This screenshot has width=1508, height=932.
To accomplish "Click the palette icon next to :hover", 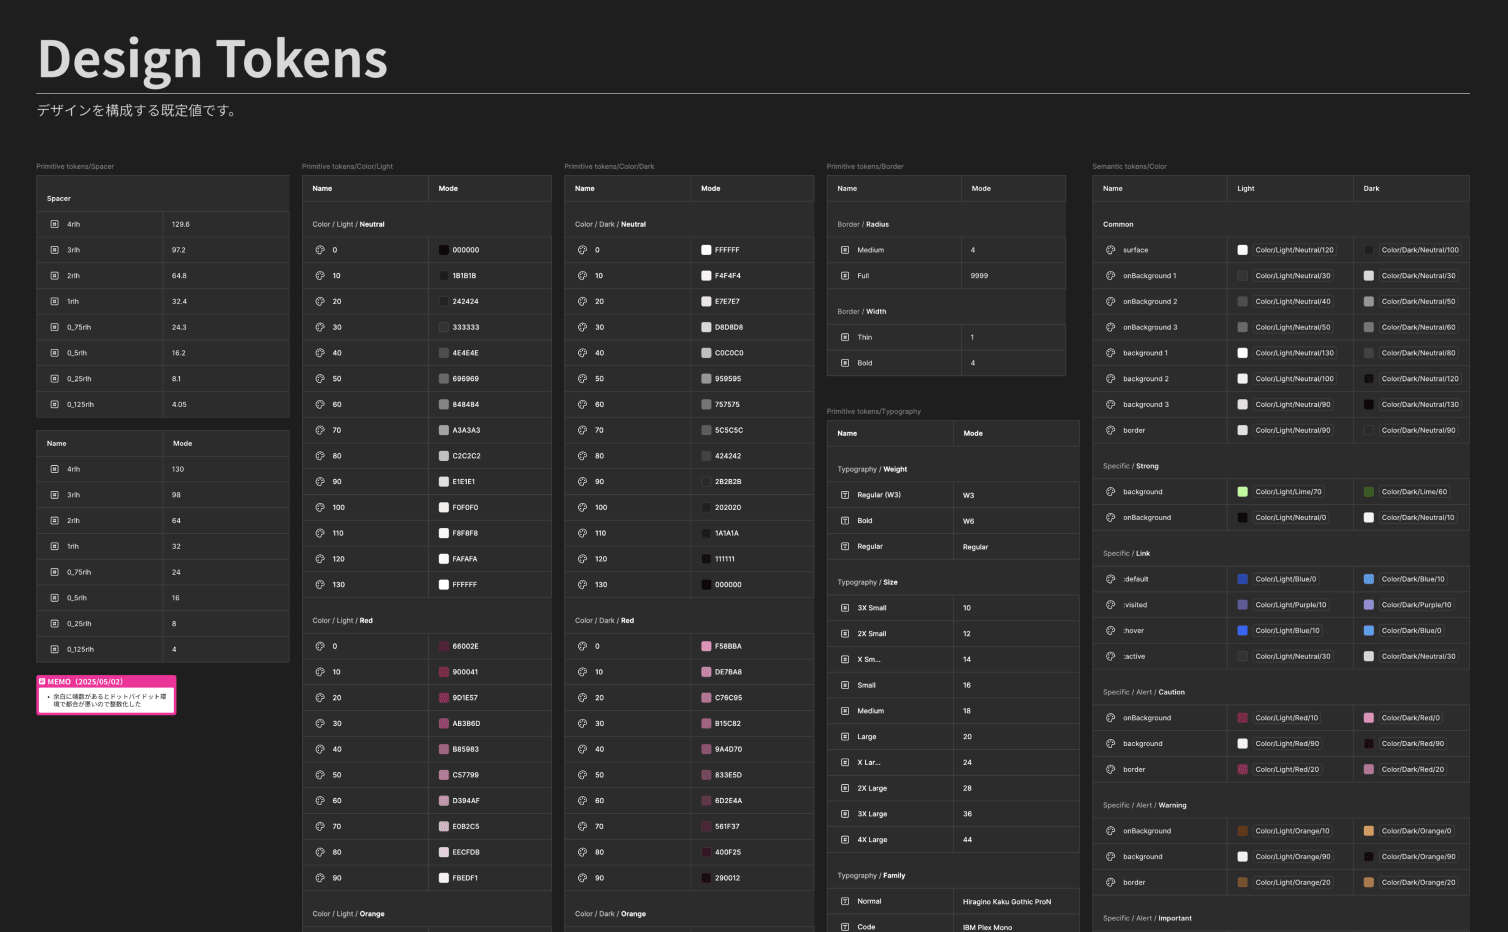I will pyautogui.click(x=1110, y=631).
